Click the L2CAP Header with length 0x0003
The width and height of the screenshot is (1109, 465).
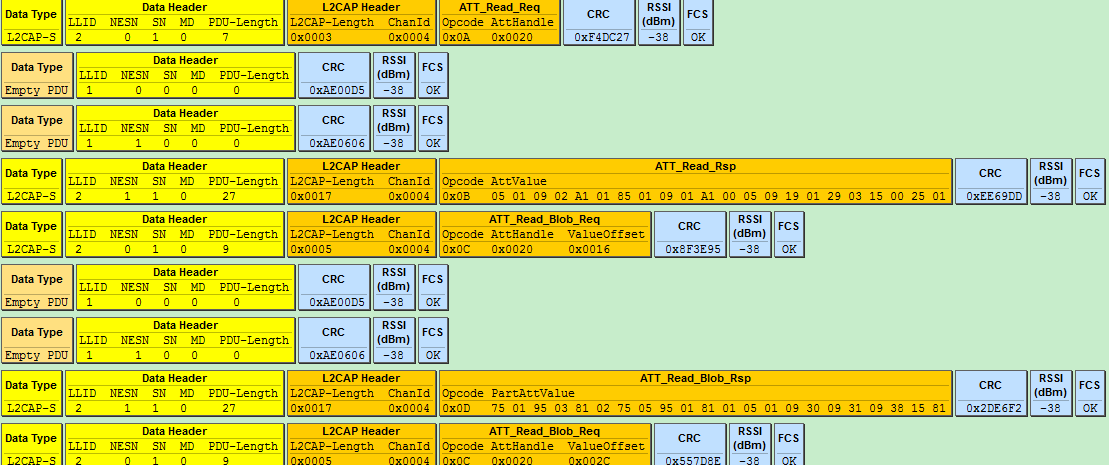(361, 23)
